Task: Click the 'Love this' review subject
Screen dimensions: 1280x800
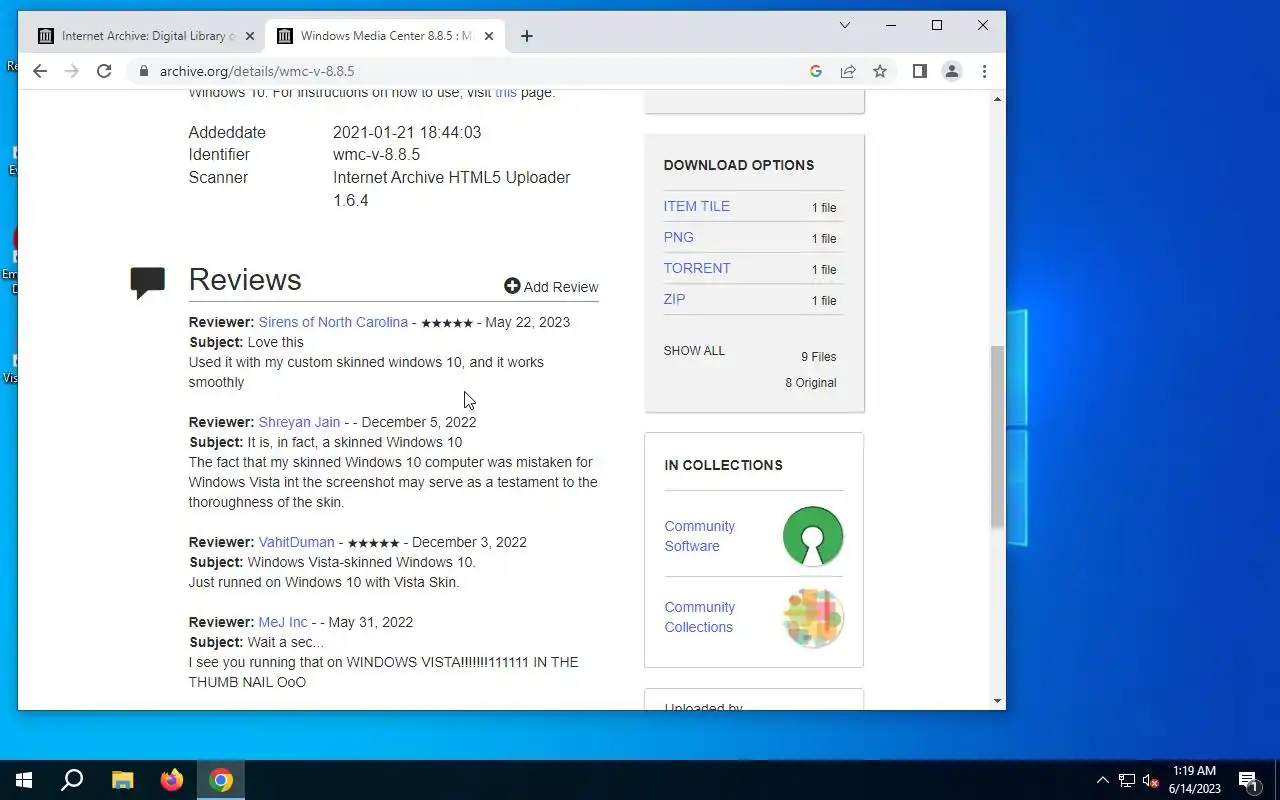Action: [x=275, y=342]
